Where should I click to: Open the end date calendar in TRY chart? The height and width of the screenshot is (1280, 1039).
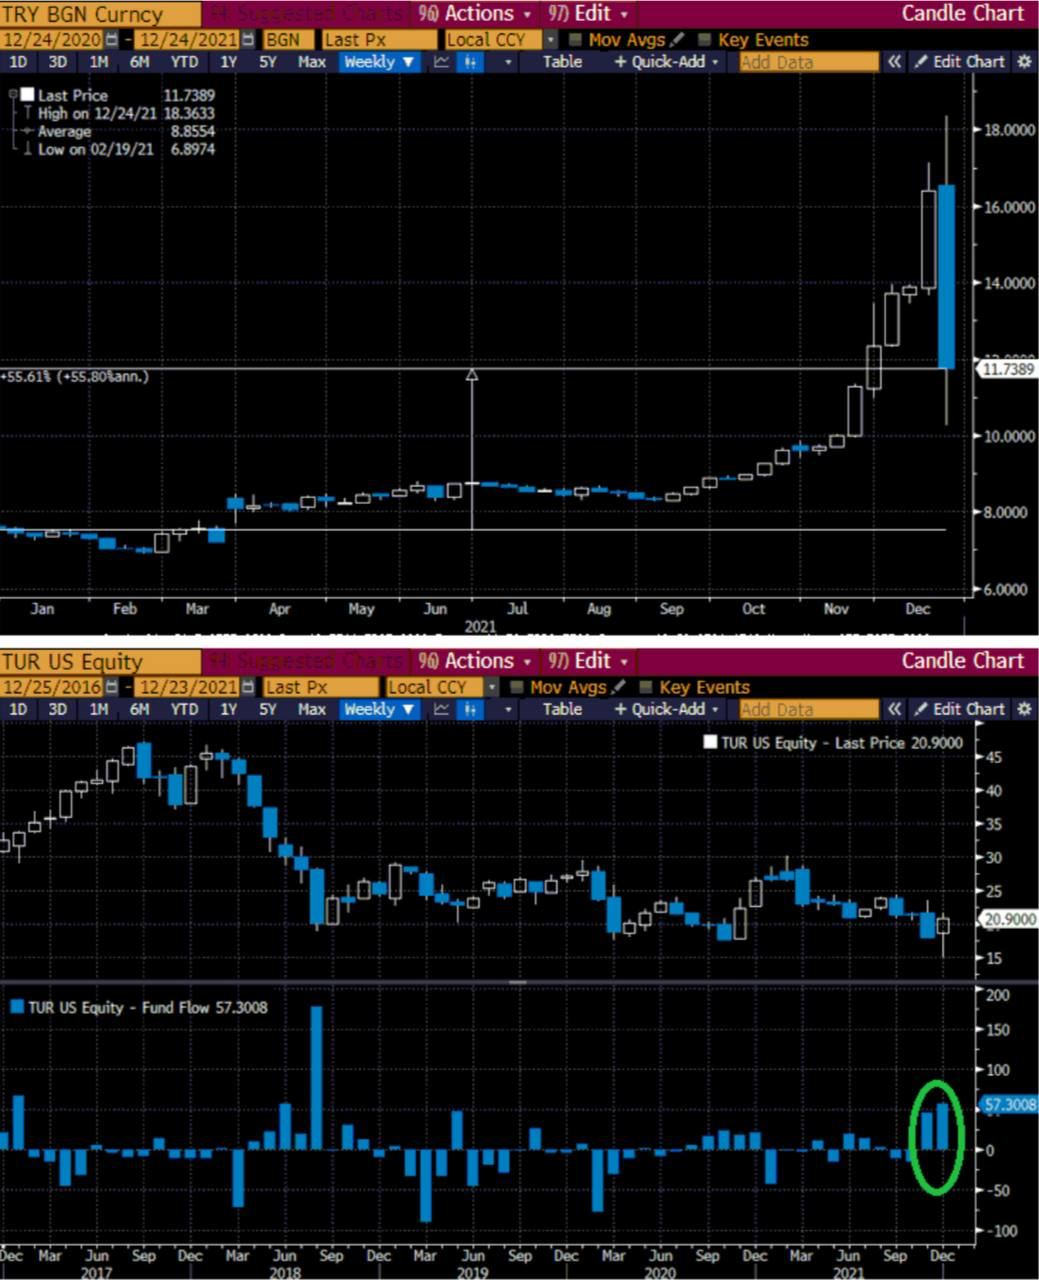pyautogui.click(x=247, y=40)
